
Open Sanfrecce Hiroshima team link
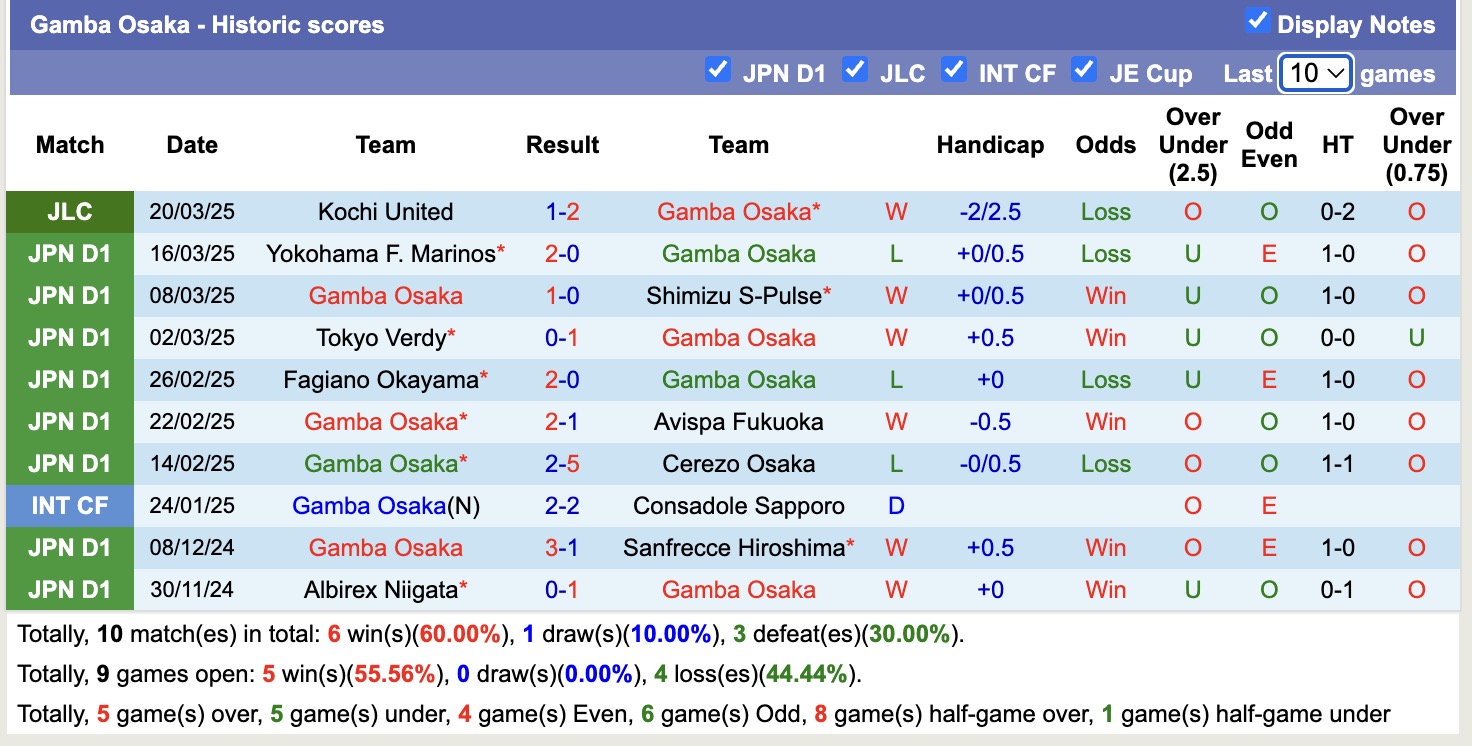tap(733, 548)
